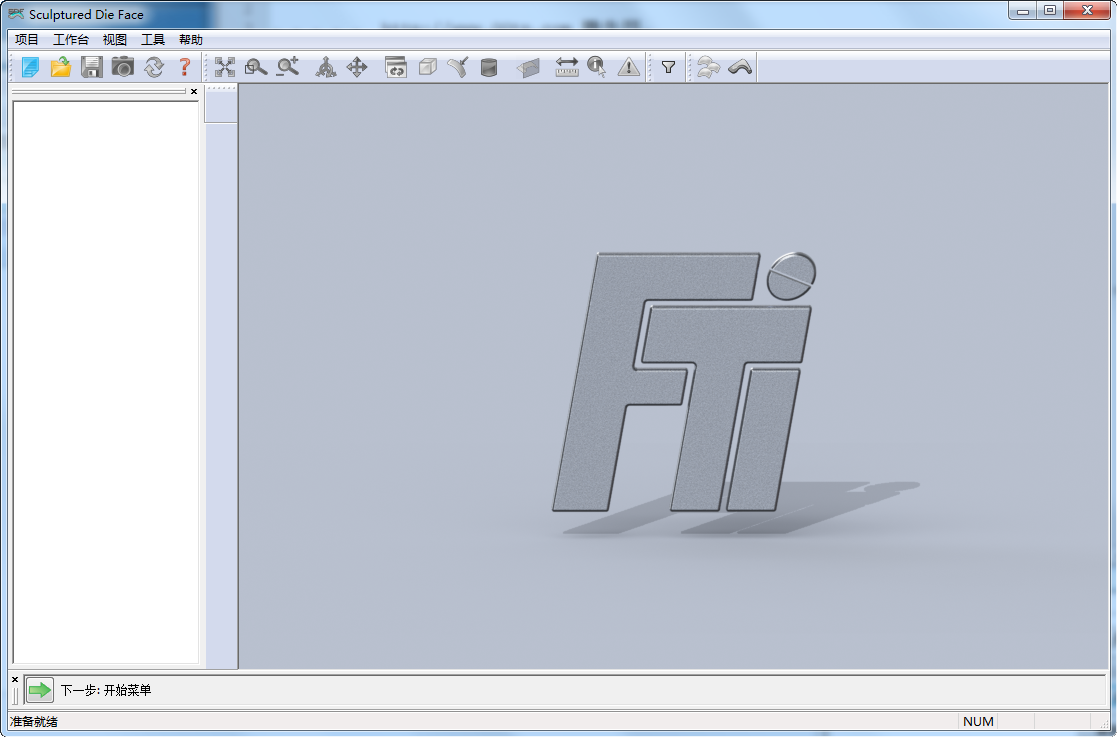Open the 工作台 menu
1118x738 pixels.
pyautogui.click(x=71, y=39)
